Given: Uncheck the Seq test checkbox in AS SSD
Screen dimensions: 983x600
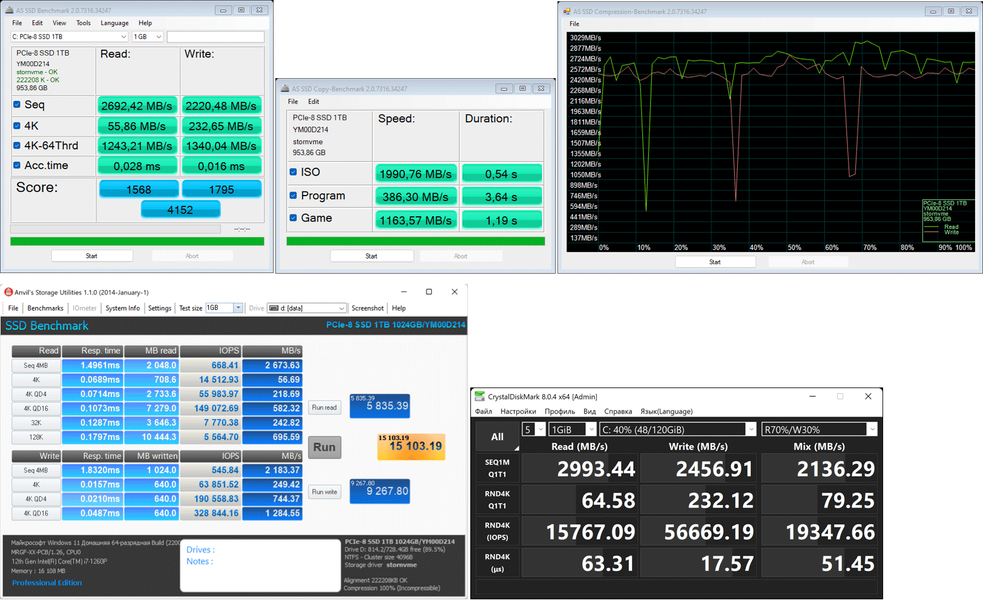Looking at the screenshot, I should (x=17, y=104).
